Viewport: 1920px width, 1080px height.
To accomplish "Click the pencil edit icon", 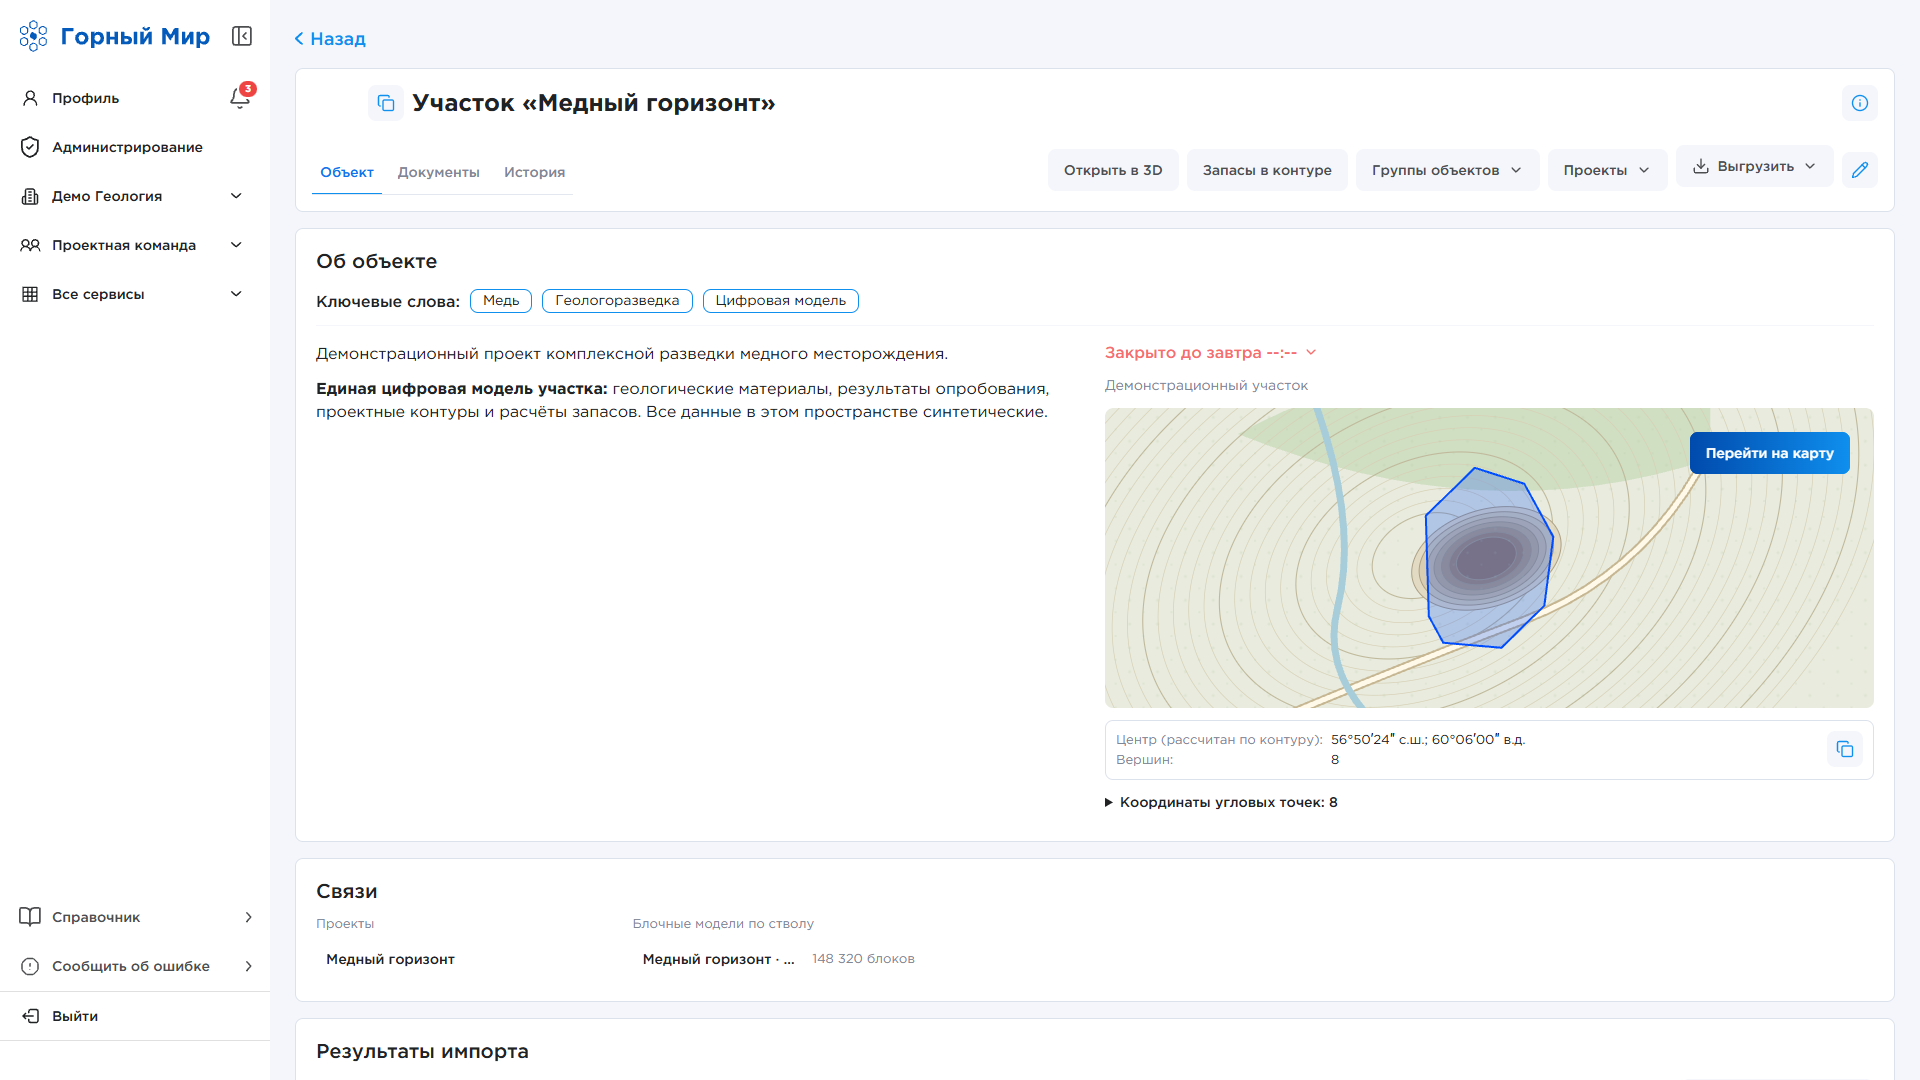I will click(x=1860, y=170).
